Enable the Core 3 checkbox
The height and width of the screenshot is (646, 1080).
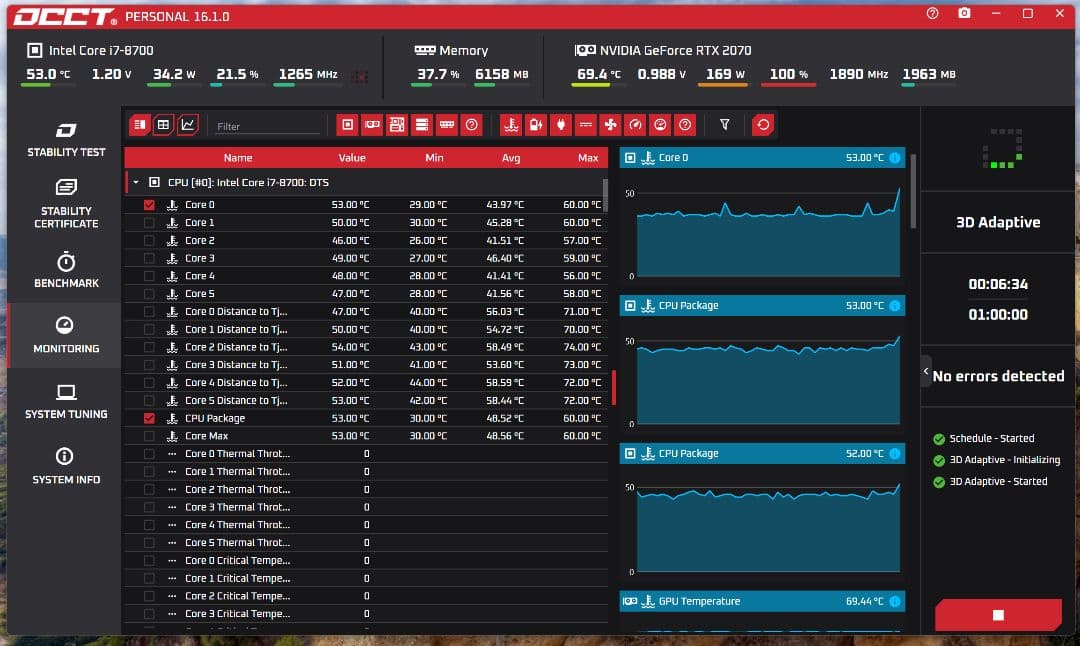[149, 258]
